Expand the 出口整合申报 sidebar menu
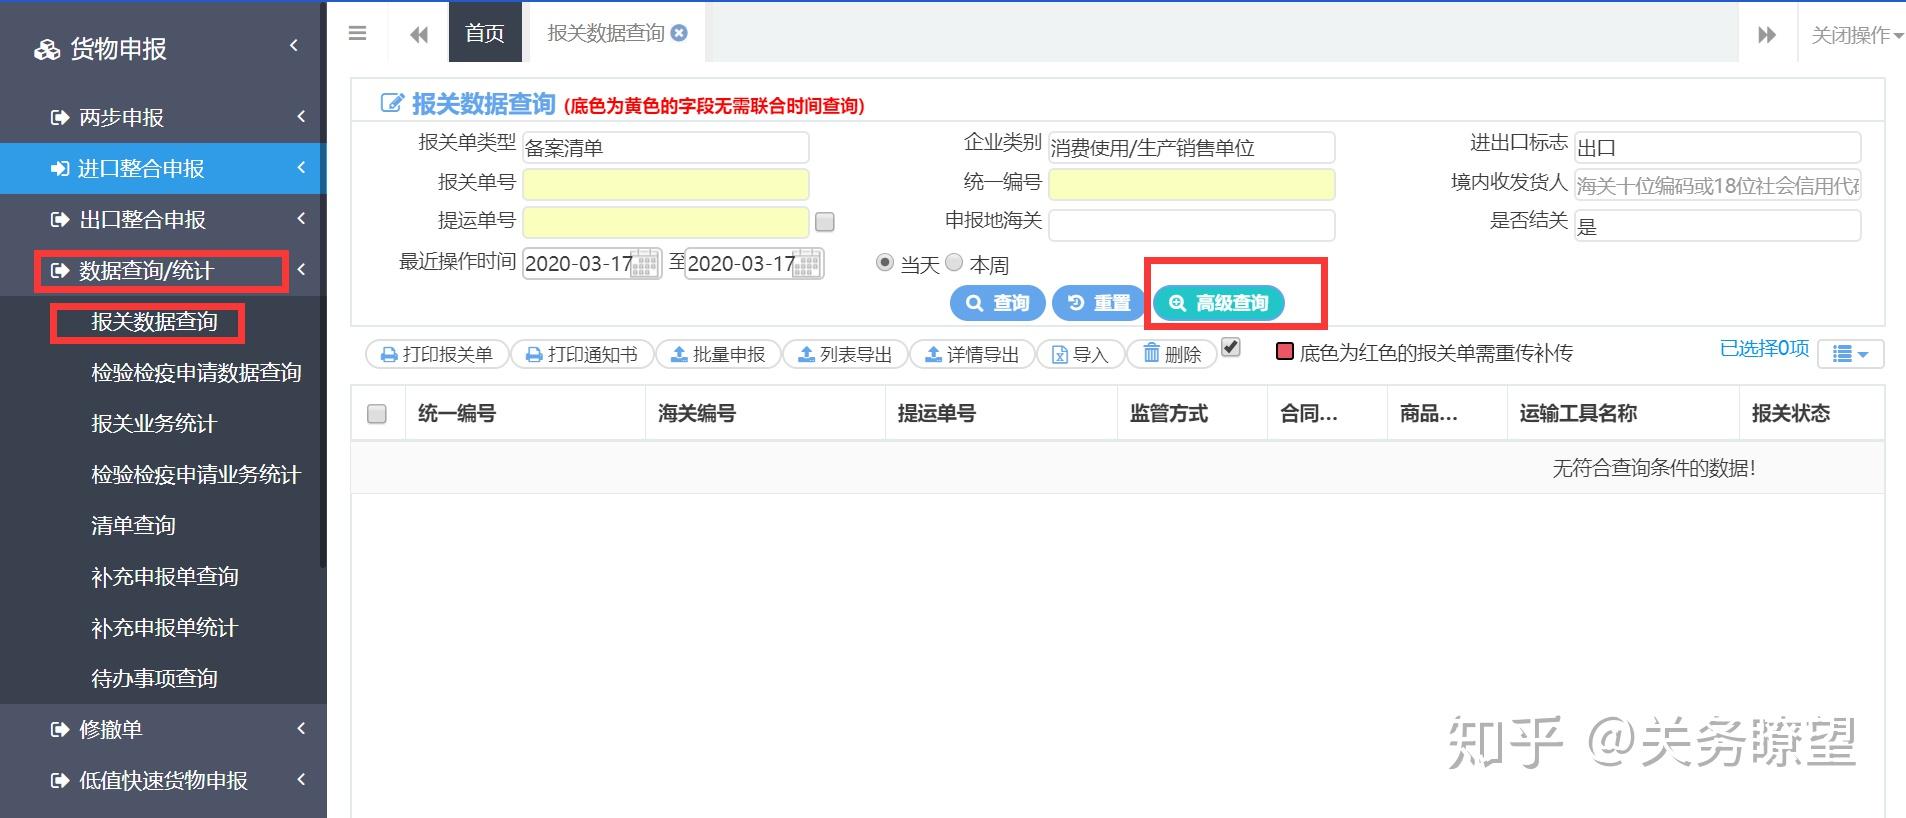 pyautogui.click(x=163, y=219)
